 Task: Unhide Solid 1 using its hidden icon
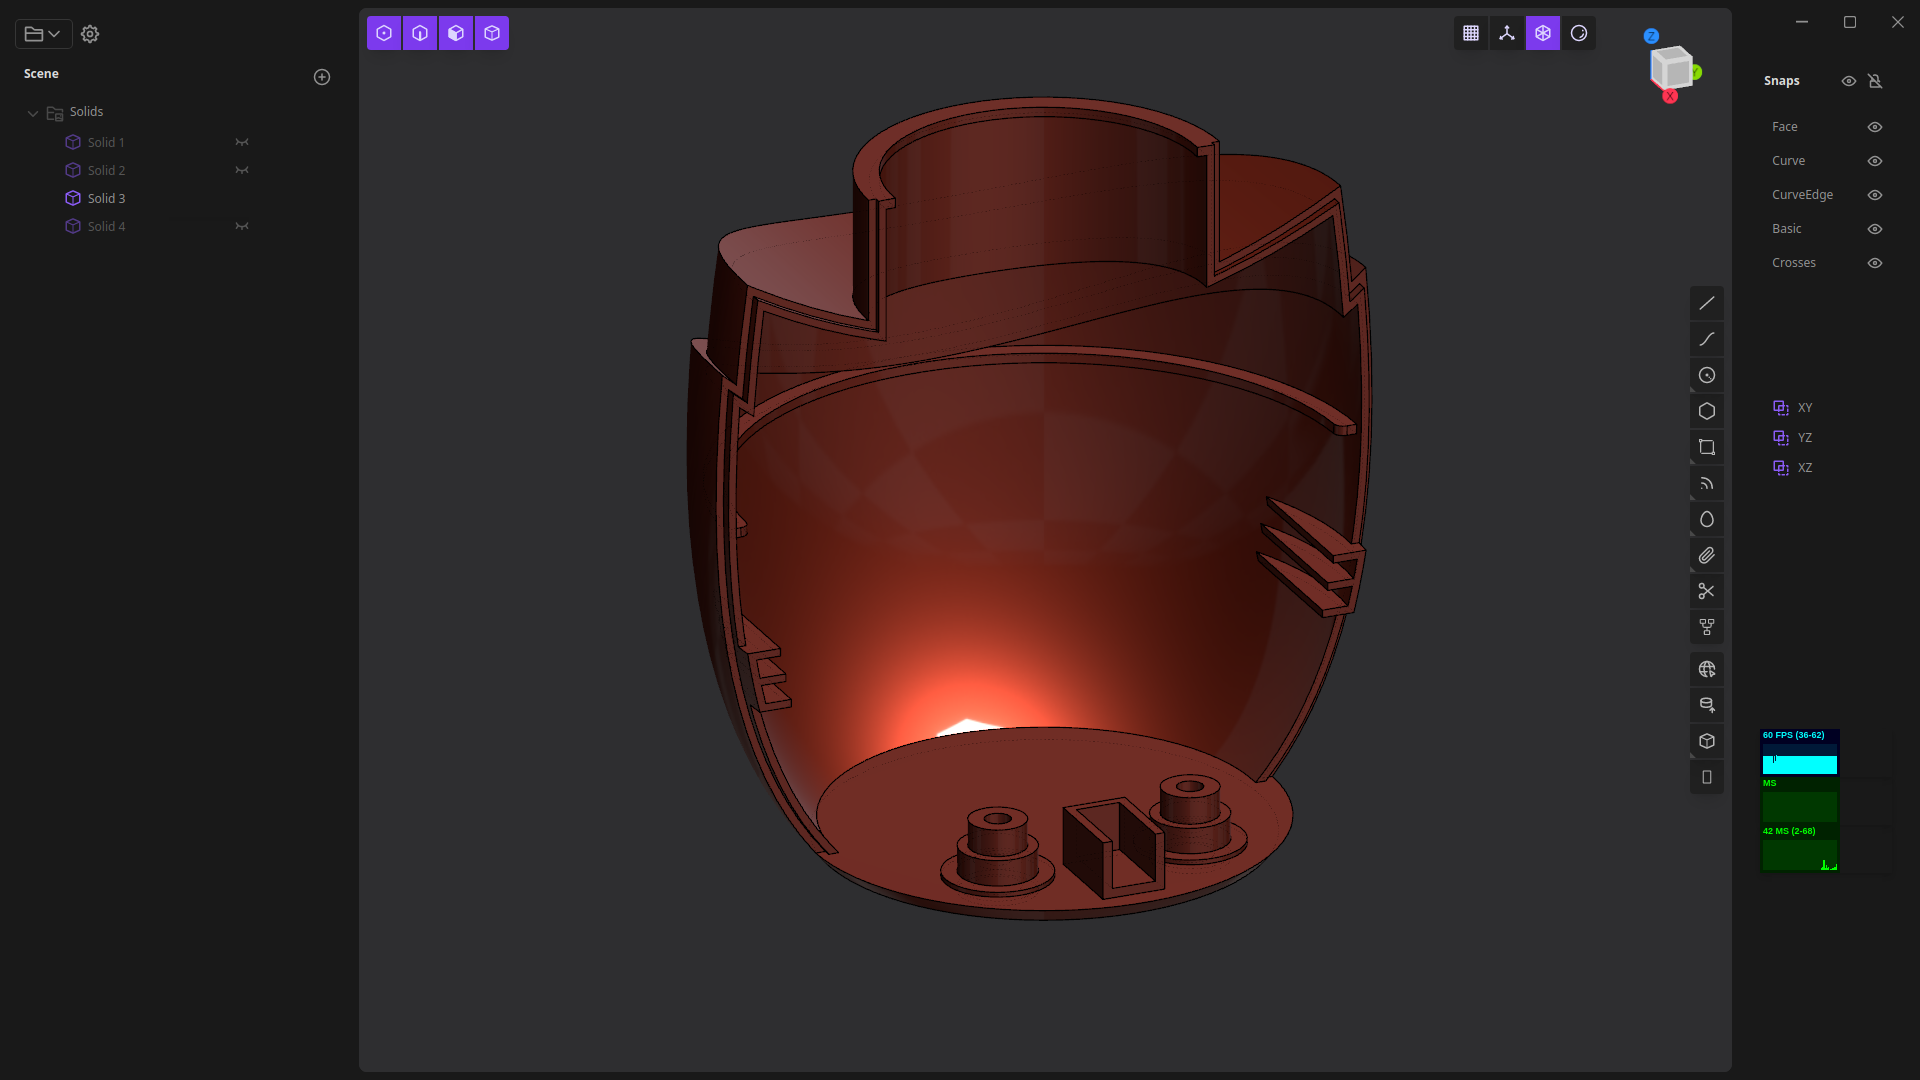click(241, 142)
